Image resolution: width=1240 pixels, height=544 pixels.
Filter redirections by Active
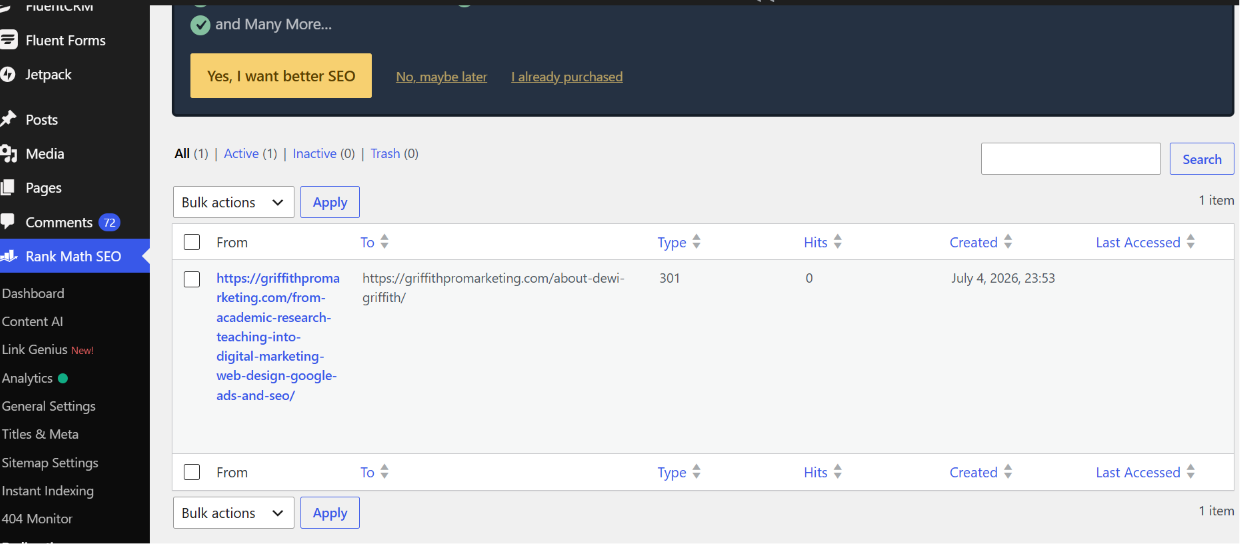coord(241,153)
